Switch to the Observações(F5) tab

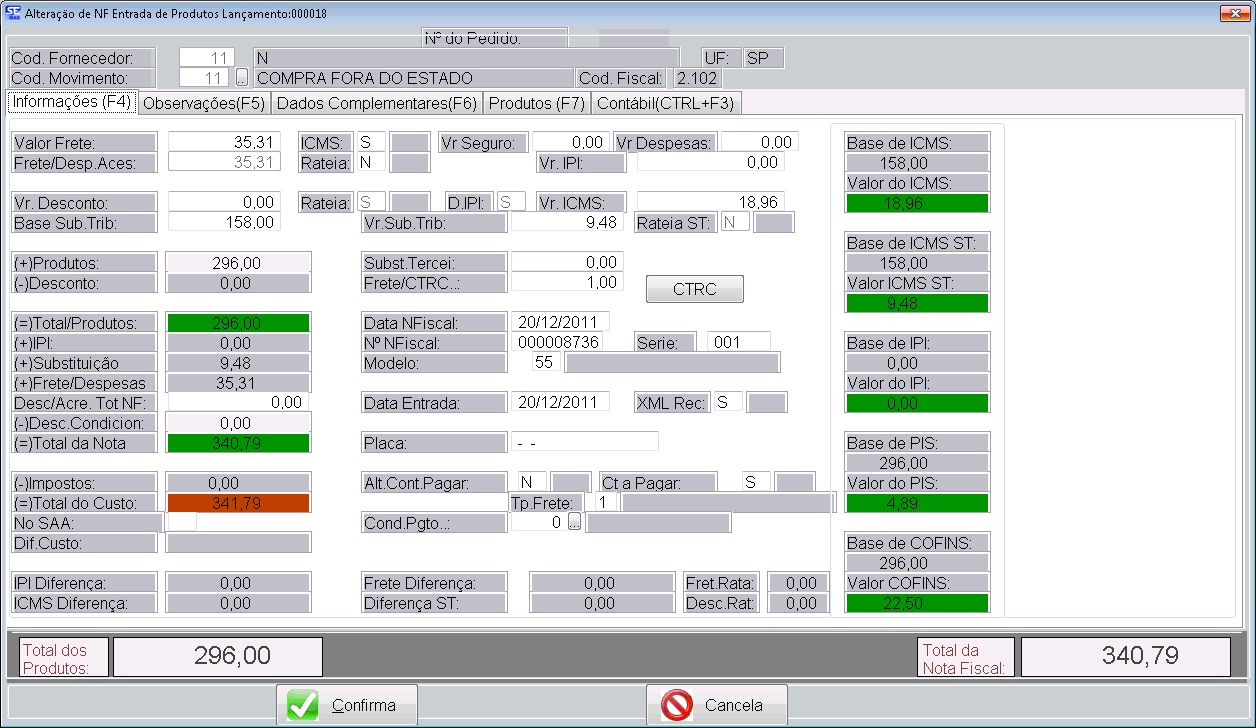coord(203,103)
